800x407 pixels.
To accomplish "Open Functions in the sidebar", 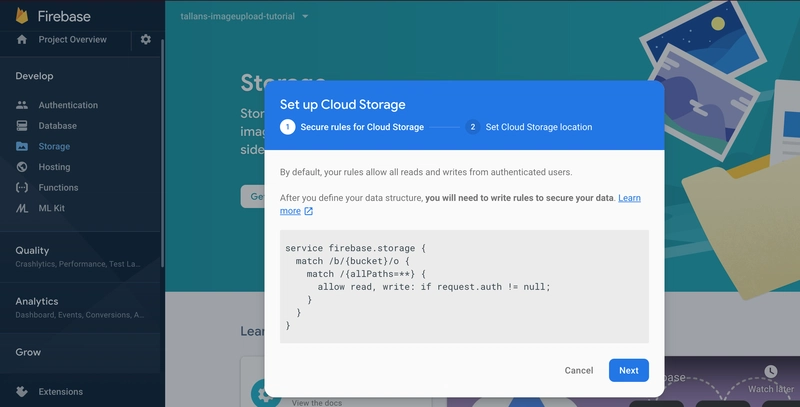I will [58, 187].
